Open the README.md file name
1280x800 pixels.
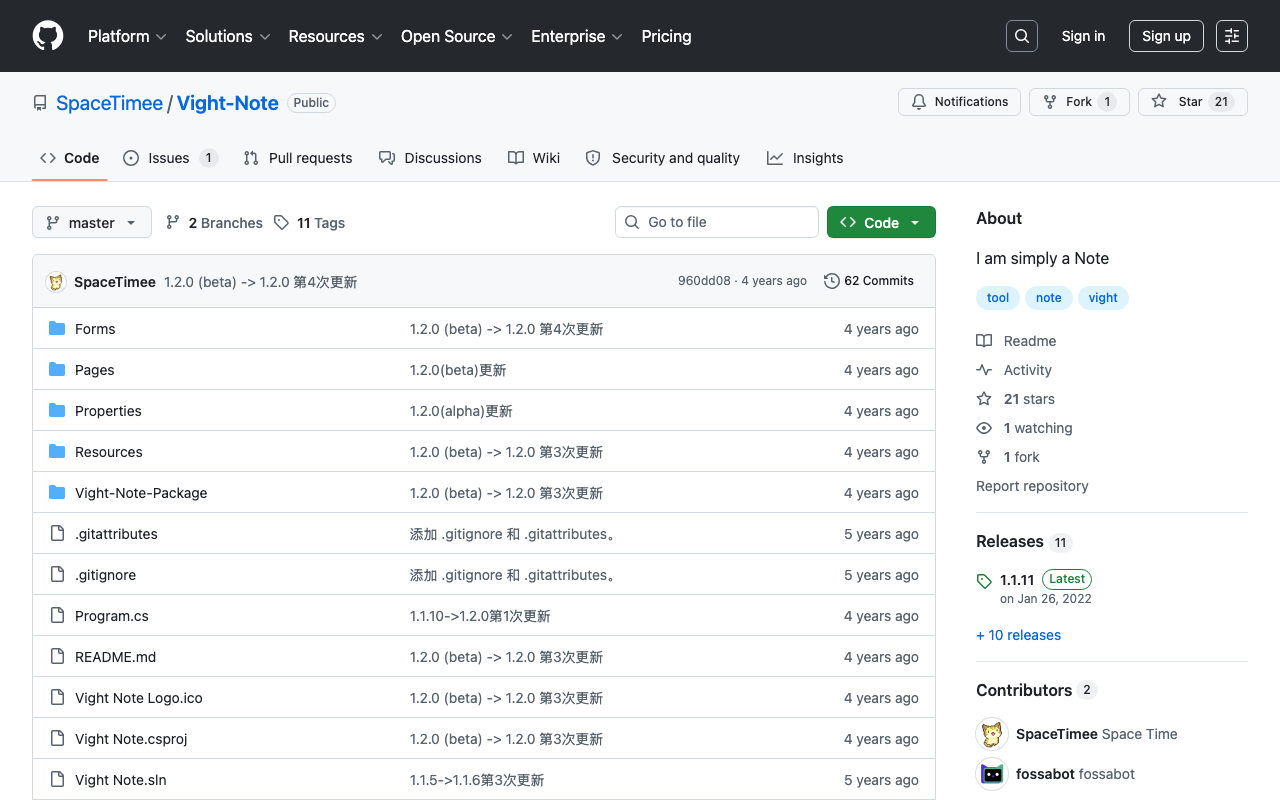click(x=116, y=657)
